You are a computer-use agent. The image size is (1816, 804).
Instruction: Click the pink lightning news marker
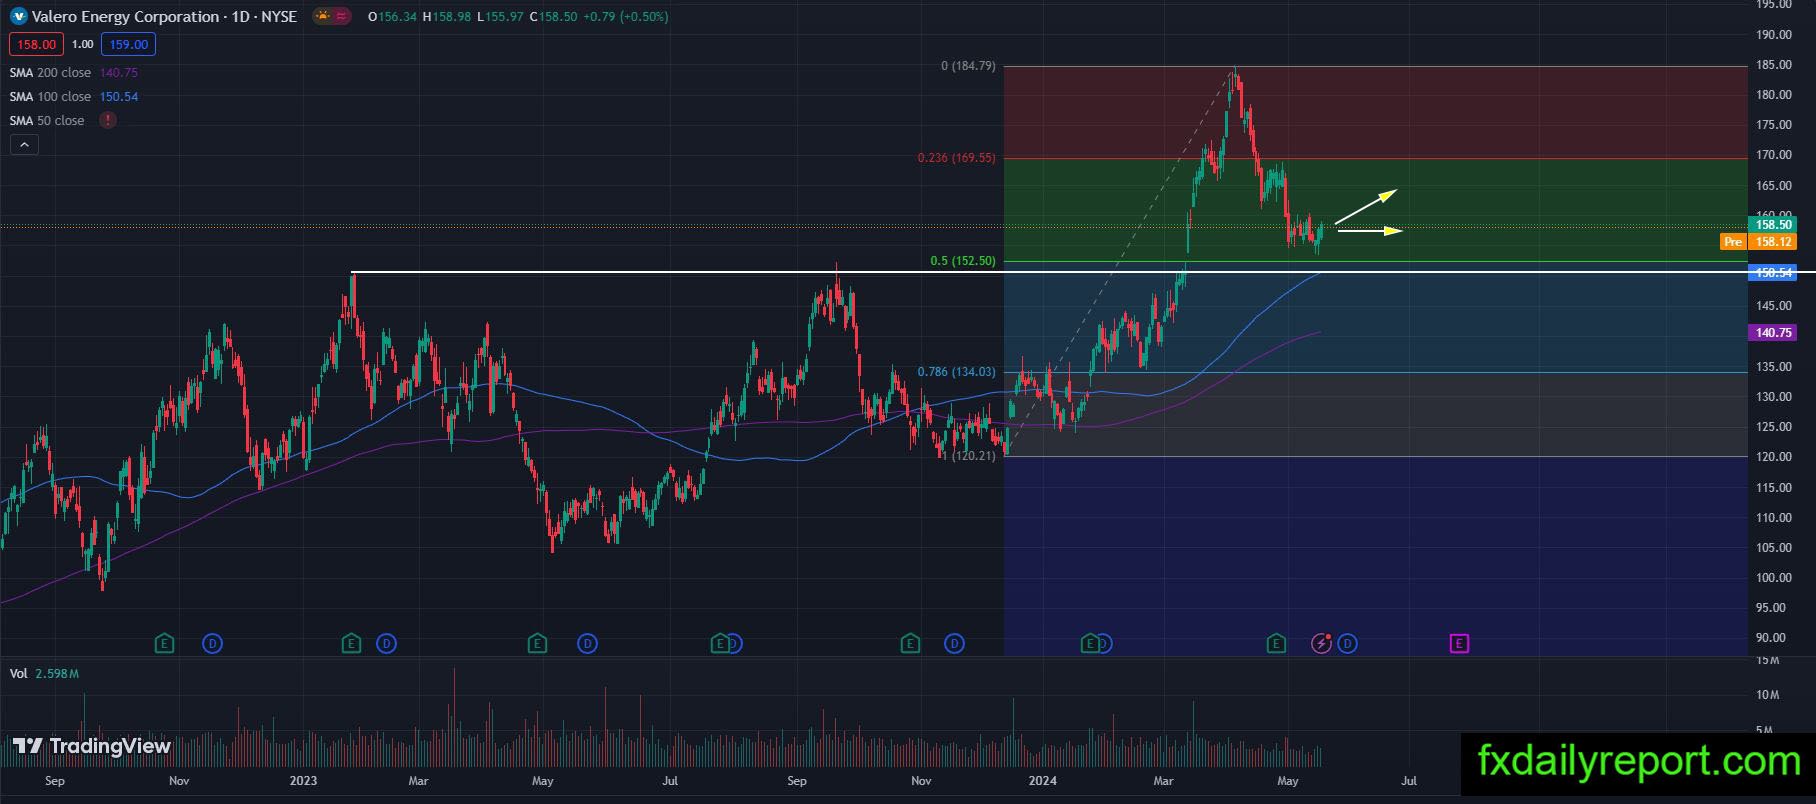click(1322, 644)
